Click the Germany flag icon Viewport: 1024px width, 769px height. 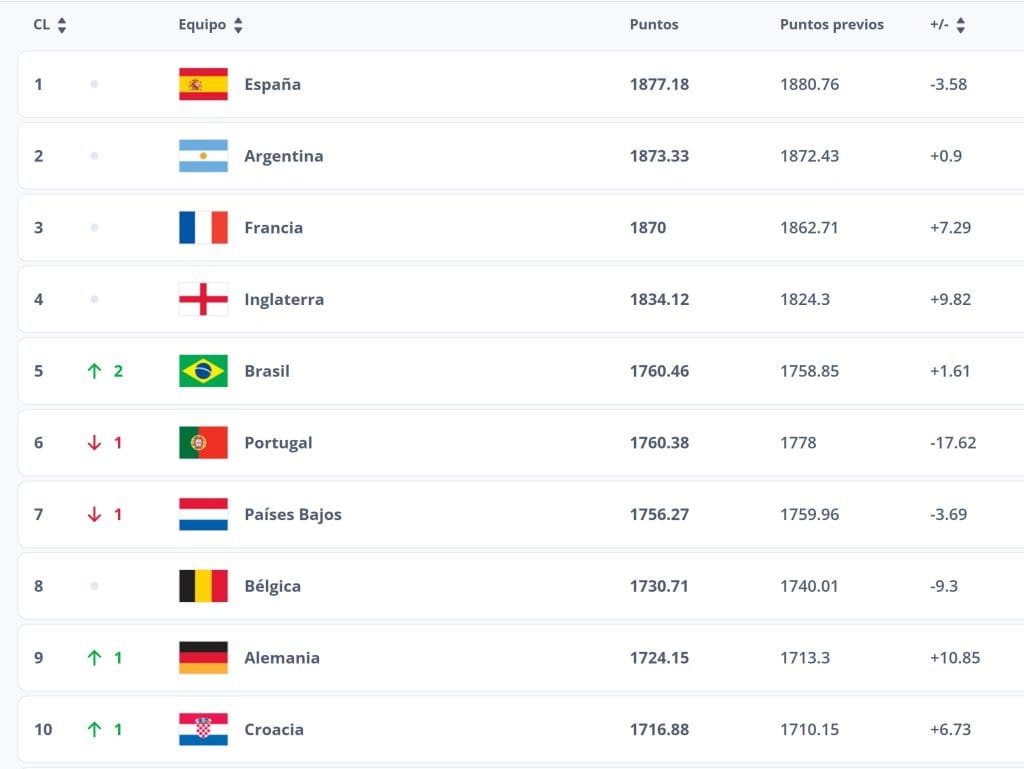(x=203, y=658)
